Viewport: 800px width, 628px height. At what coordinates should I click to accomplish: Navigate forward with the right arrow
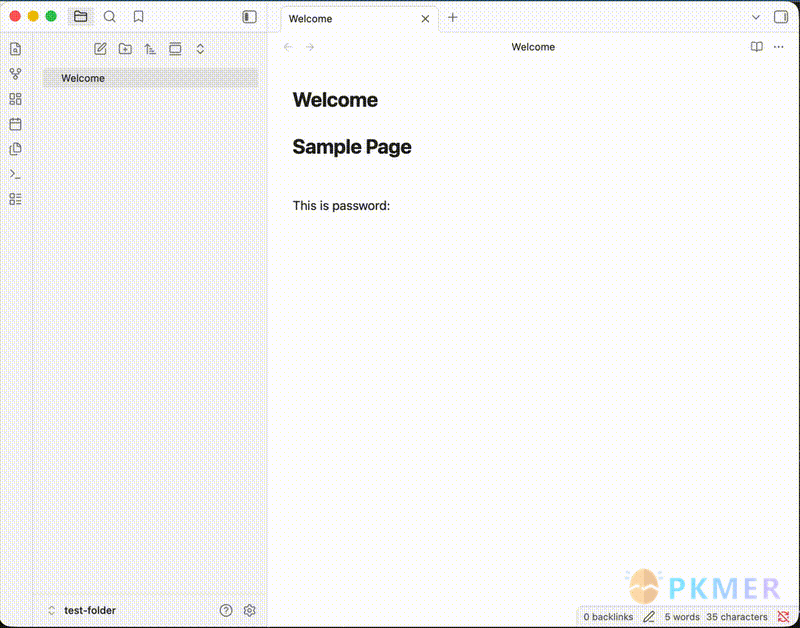[x=310, y=47]
